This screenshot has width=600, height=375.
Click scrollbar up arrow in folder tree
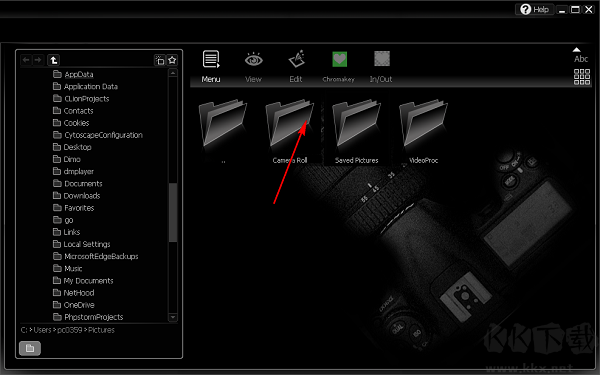173,73
